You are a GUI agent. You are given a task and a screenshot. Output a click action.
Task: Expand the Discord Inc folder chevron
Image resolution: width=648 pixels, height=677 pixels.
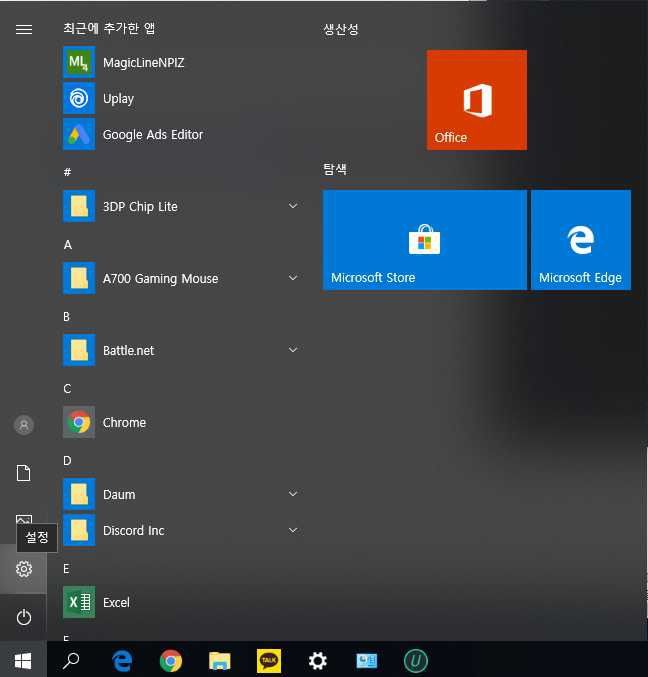coord(293,530)
